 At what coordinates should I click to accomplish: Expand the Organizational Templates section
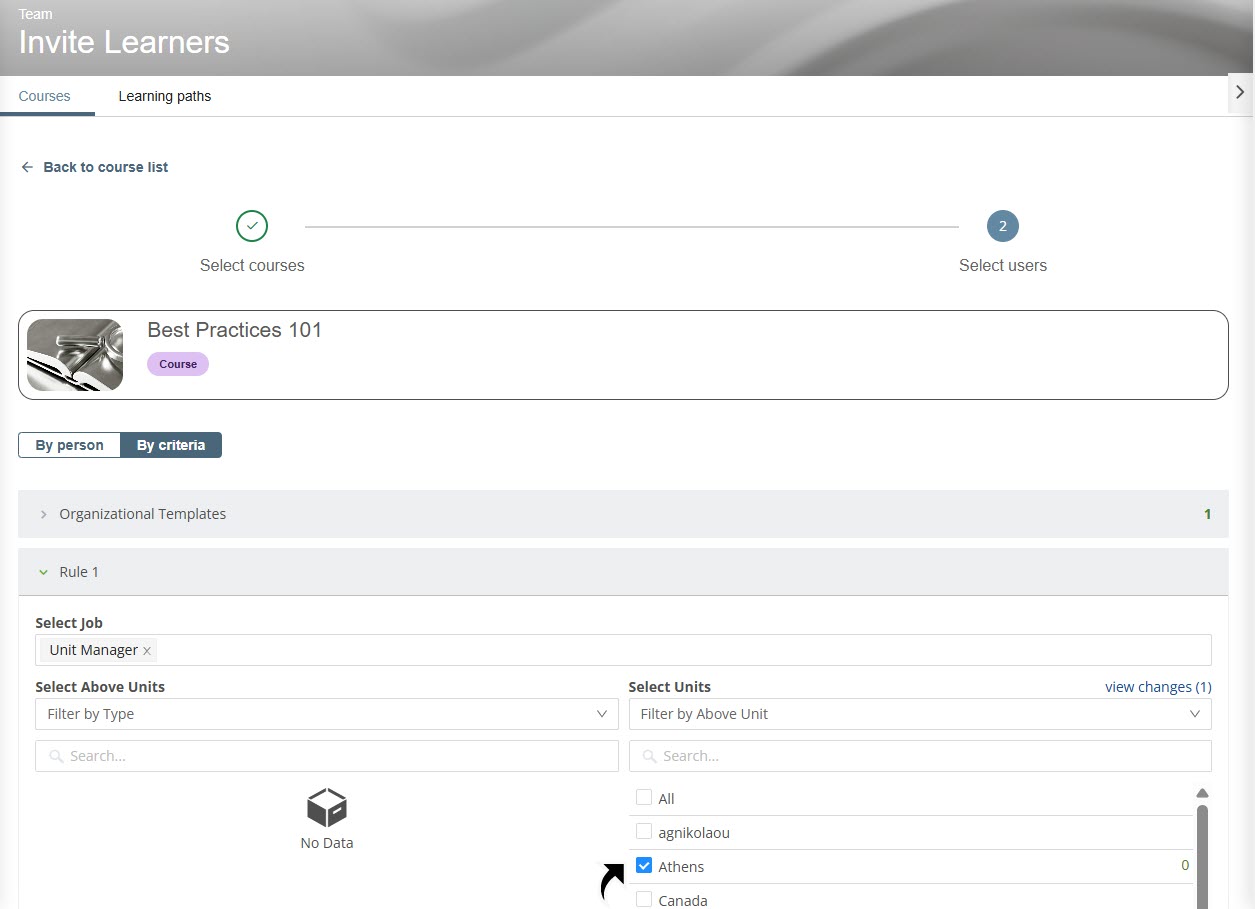click(43, 514)
